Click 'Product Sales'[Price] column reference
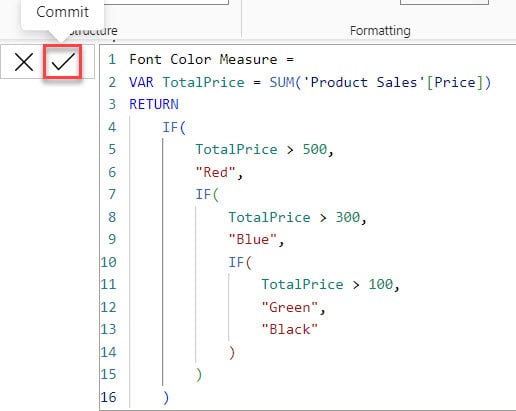 click(x=393, y=82)
